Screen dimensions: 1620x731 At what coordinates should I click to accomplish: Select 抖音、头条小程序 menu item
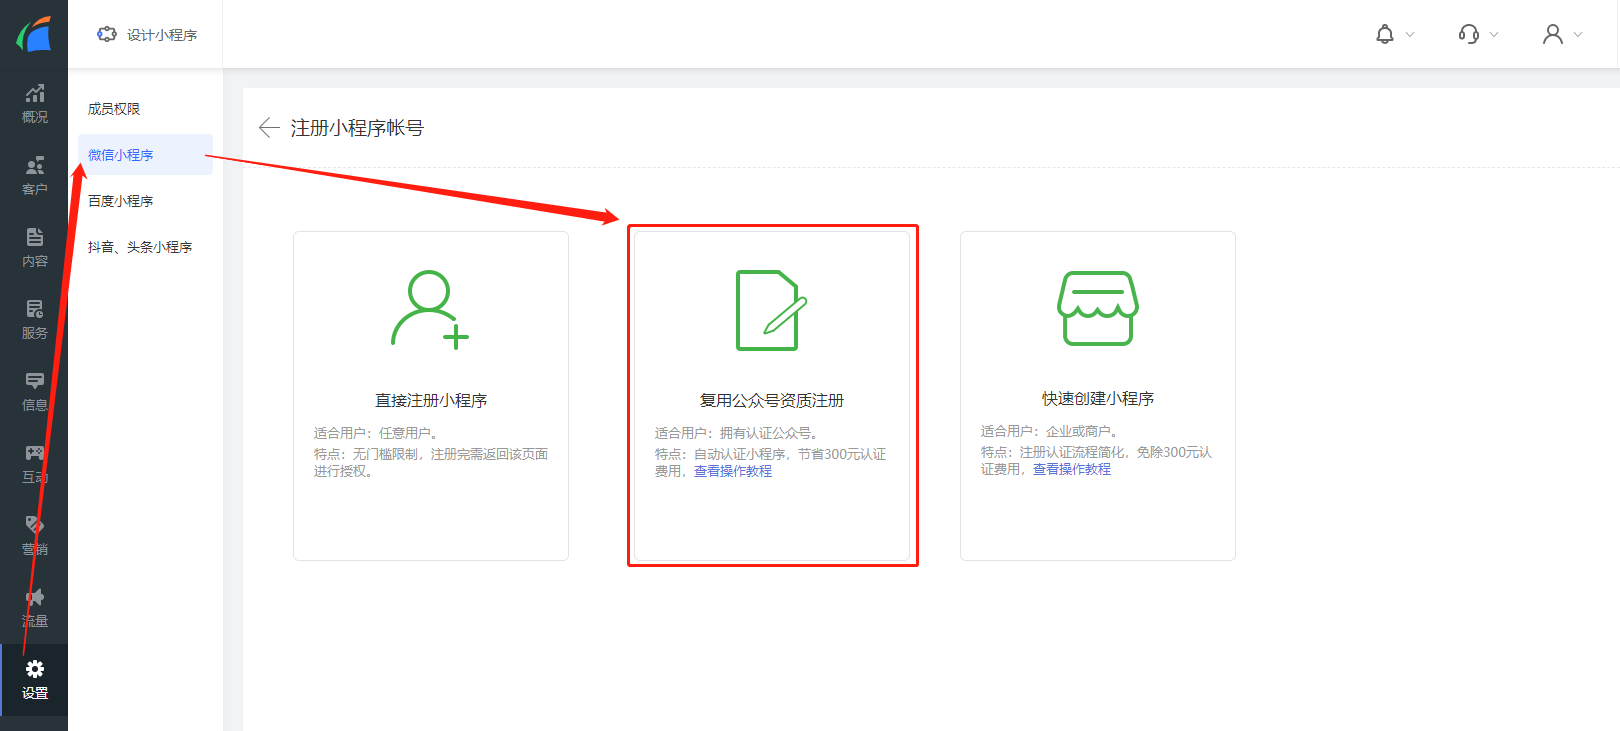(140, 247)
